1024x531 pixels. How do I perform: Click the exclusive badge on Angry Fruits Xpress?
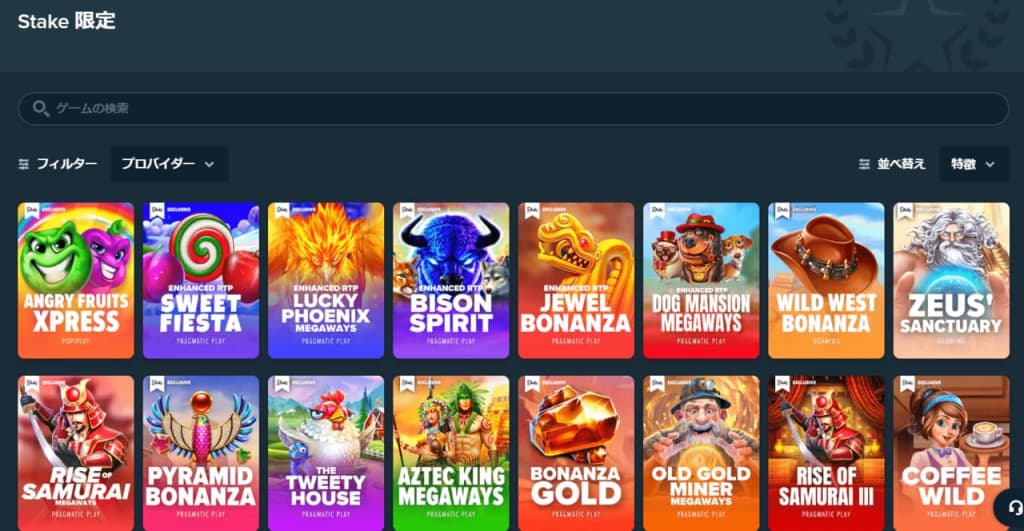tap(31, 210)
